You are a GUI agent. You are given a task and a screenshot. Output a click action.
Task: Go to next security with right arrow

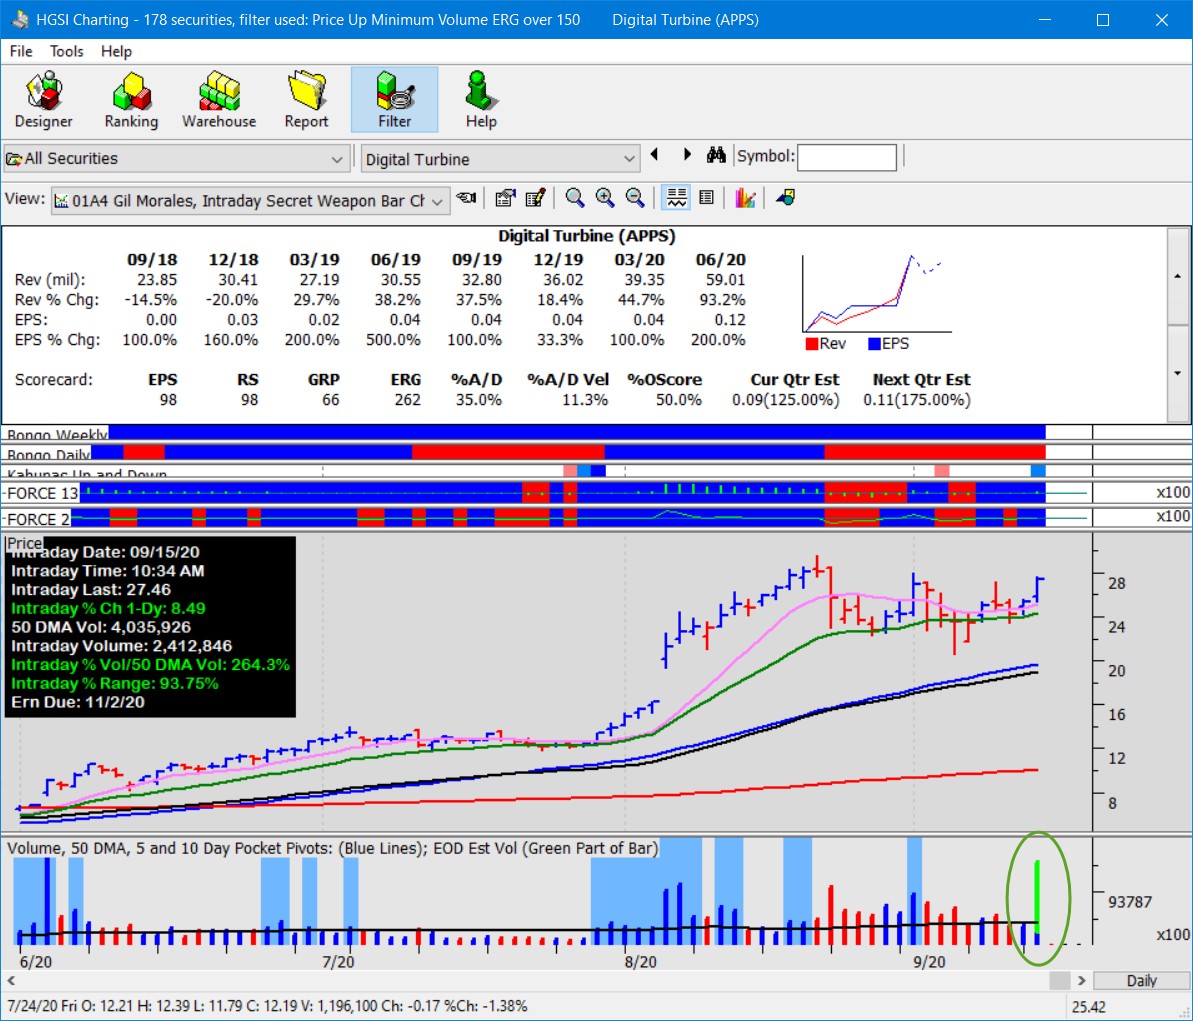[687, 155]
